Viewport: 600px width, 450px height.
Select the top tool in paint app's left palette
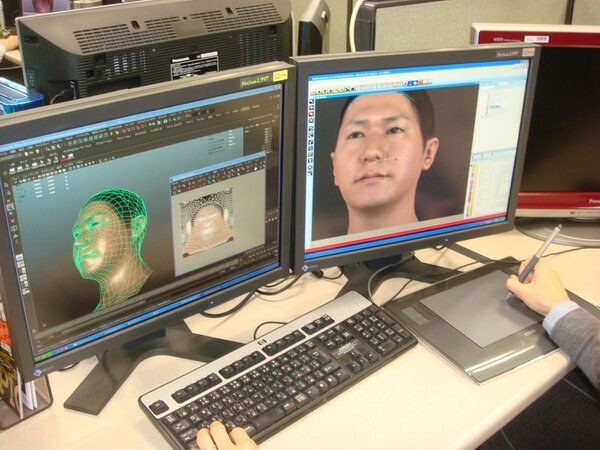(x=311, y=101)
